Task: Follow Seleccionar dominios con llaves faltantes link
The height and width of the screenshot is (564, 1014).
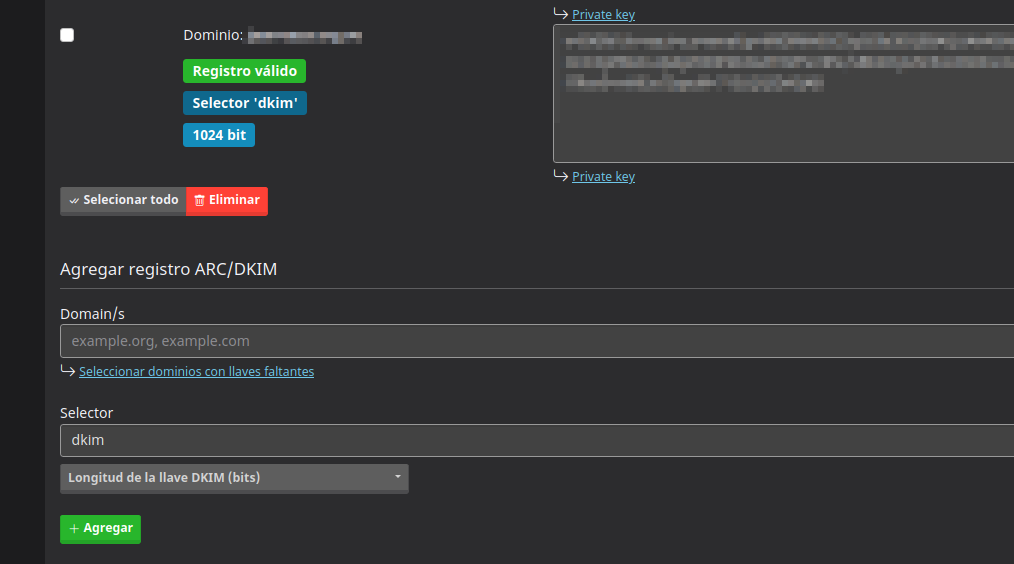Action: [196, 372]
